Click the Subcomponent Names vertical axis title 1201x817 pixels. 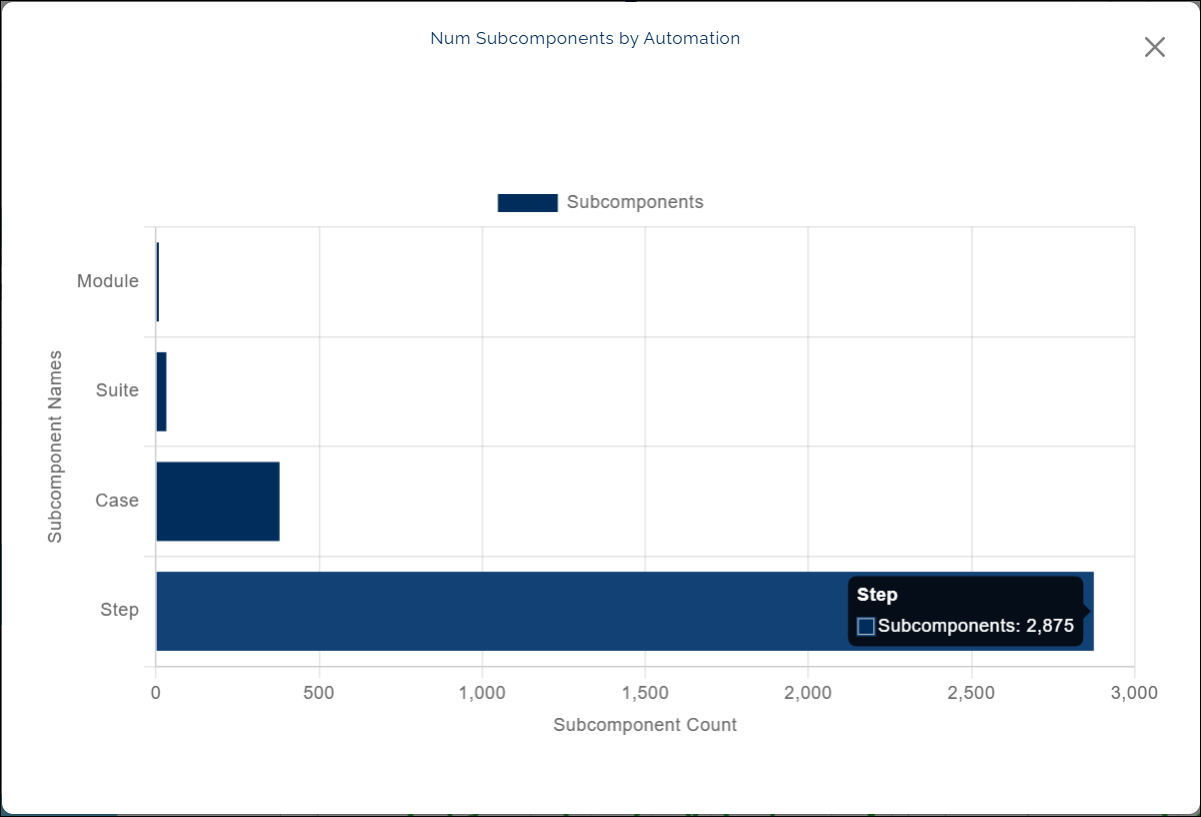tap(55, 446)
